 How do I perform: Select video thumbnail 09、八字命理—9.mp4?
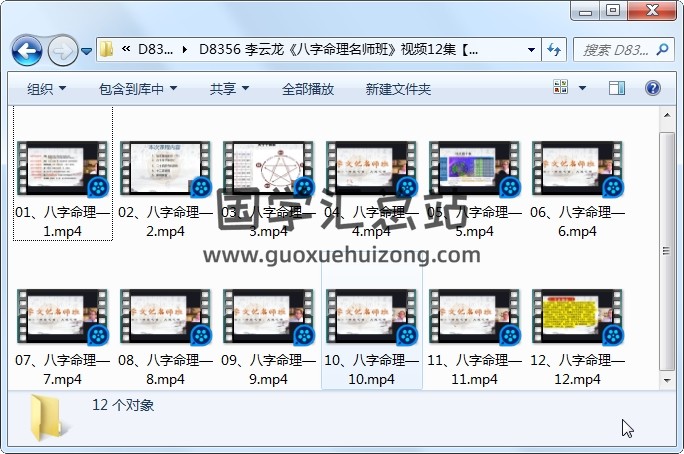coord(268,317)
